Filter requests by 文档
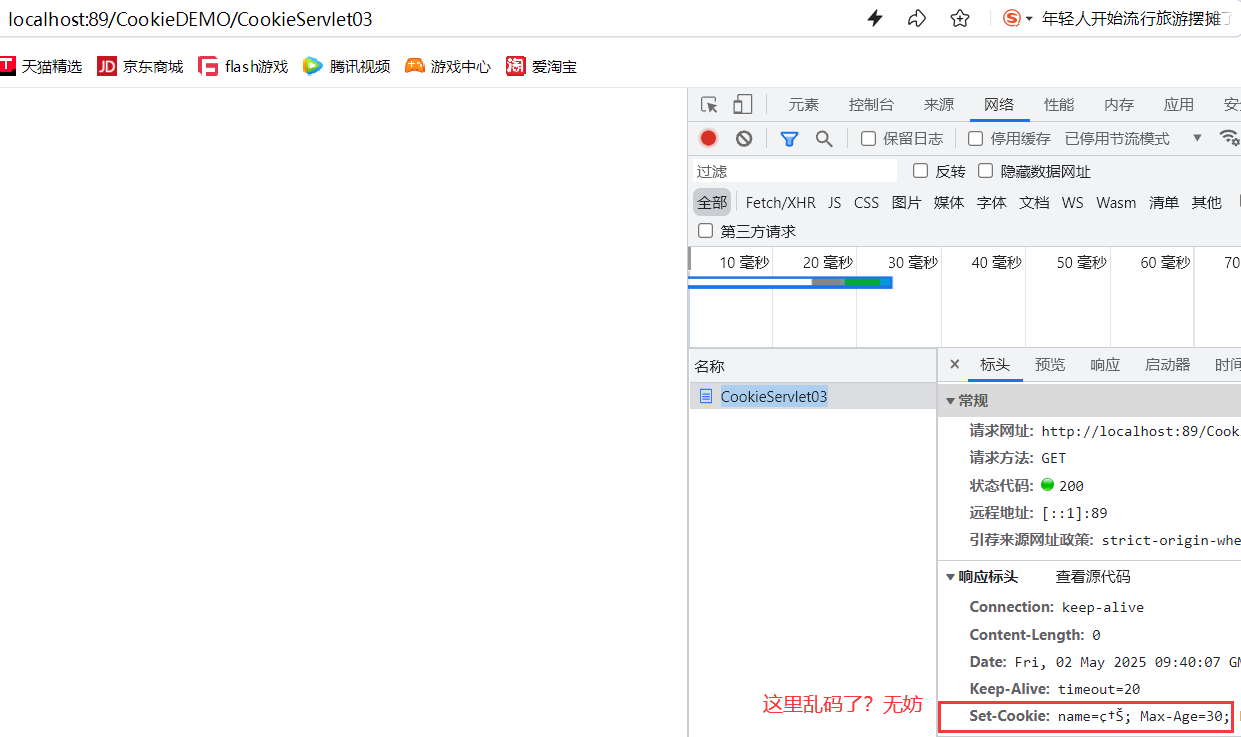This screenshot has height=737, width=1241. [1034, 202]
